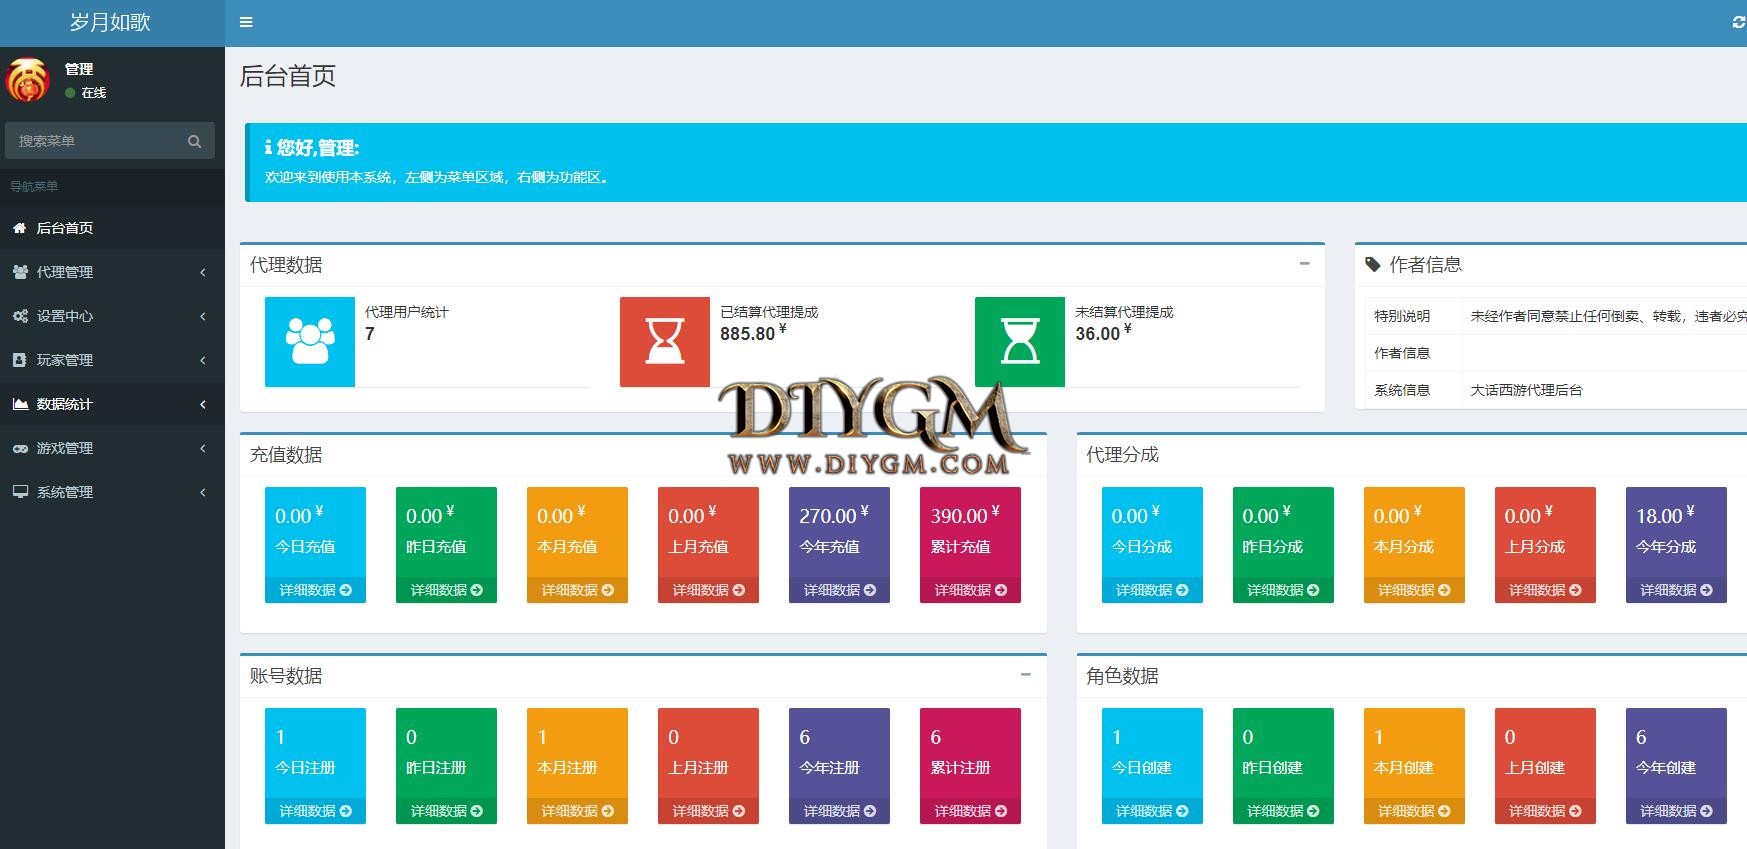Viewport: 1747px width, 849px height.
Task: Open 详细数据 for 昨日分成
Action: pos(1283,590)
